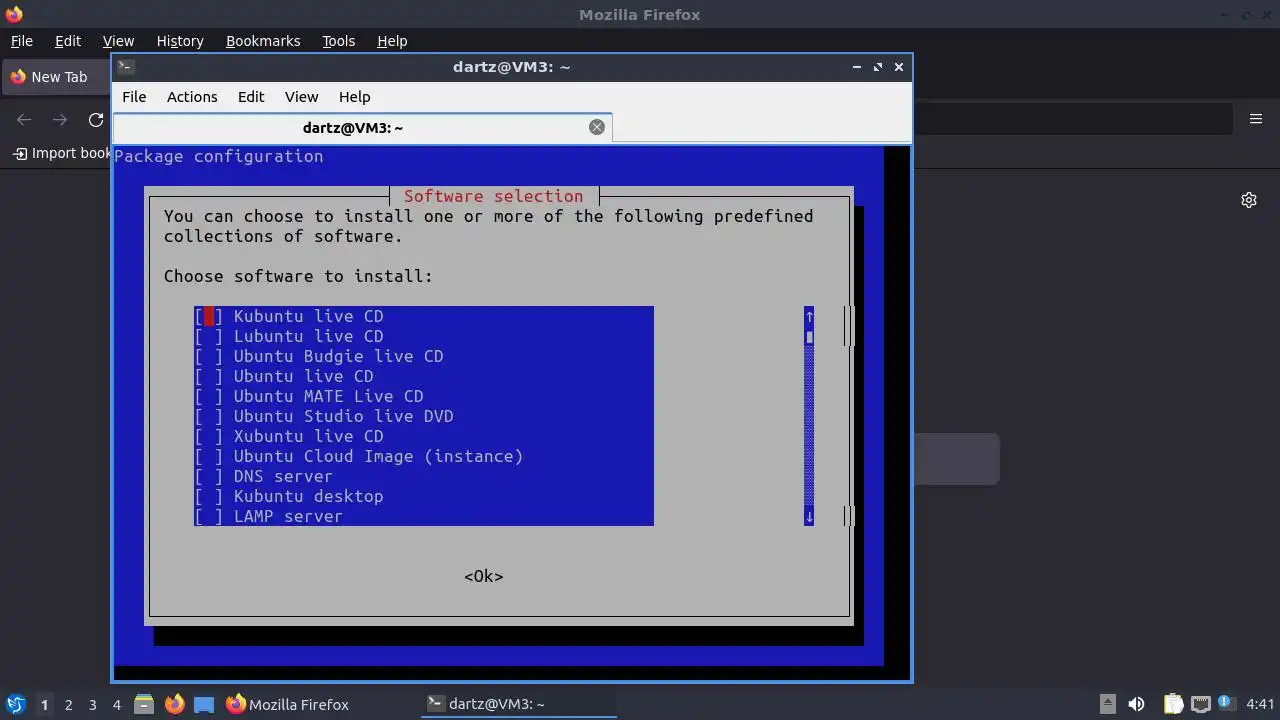The height and width of the screenshot is (720, 1280).
Task: Tick the Ubuntu Studio live DVD checkbox
Action: [209, 416]
